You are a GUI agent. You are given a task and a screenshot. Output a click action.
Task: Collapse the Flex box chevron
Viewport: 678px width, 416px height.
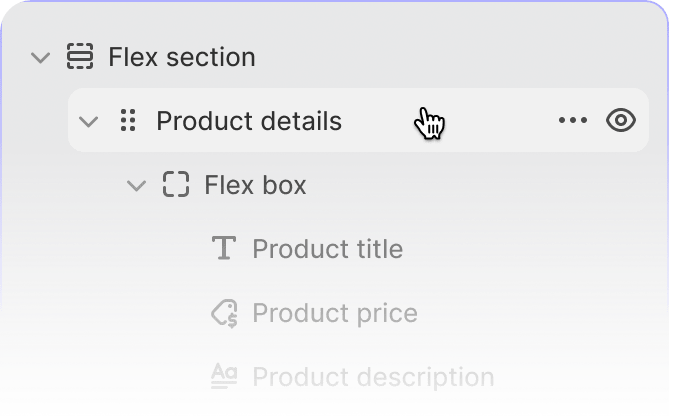coord(136,186)
